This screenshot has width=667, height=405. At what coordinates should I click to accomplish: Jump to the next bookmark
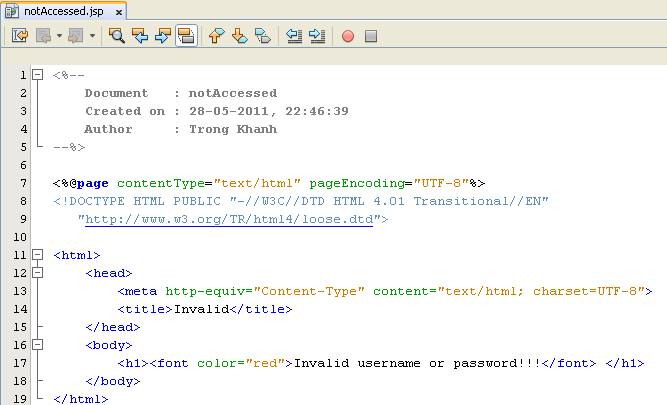pos(239,36)
